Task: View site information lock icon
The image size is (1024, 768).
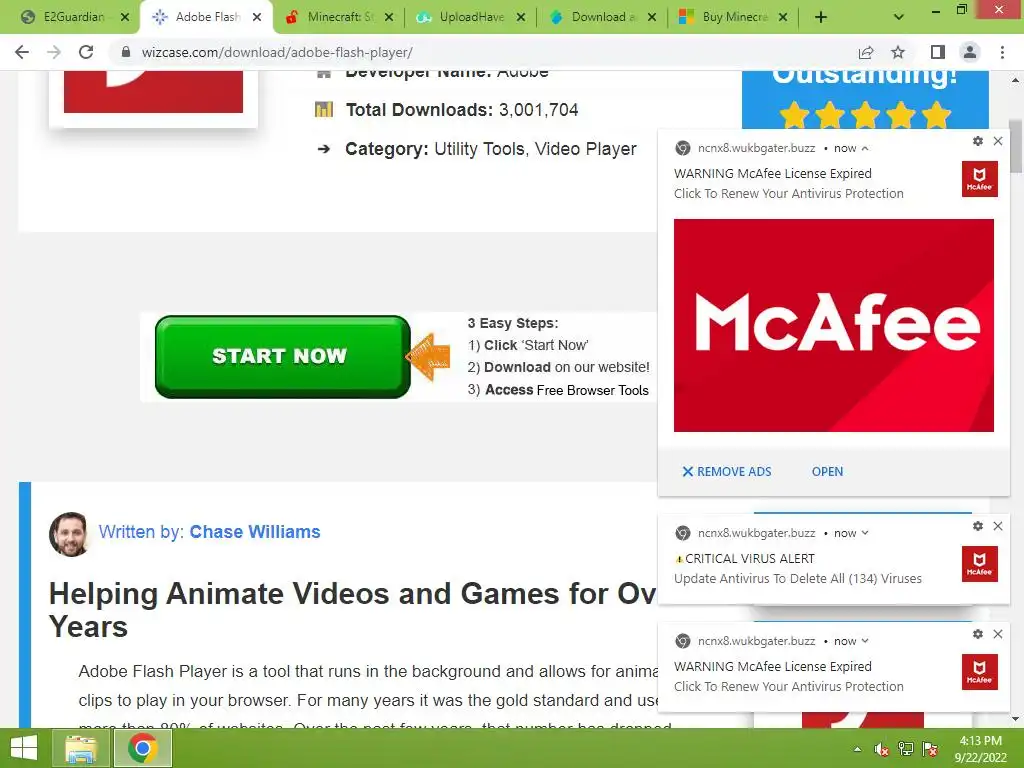Action: tap(126, 52)
